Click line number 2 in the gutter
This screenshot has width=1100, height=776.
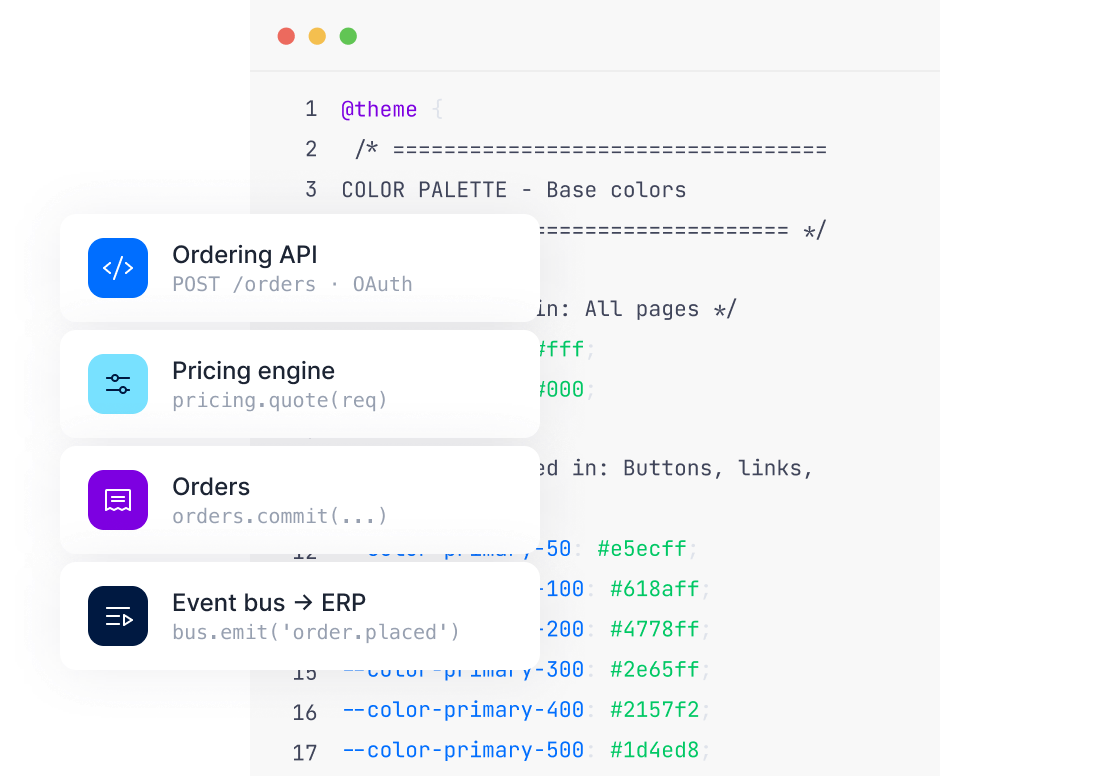tap(311, 149)
